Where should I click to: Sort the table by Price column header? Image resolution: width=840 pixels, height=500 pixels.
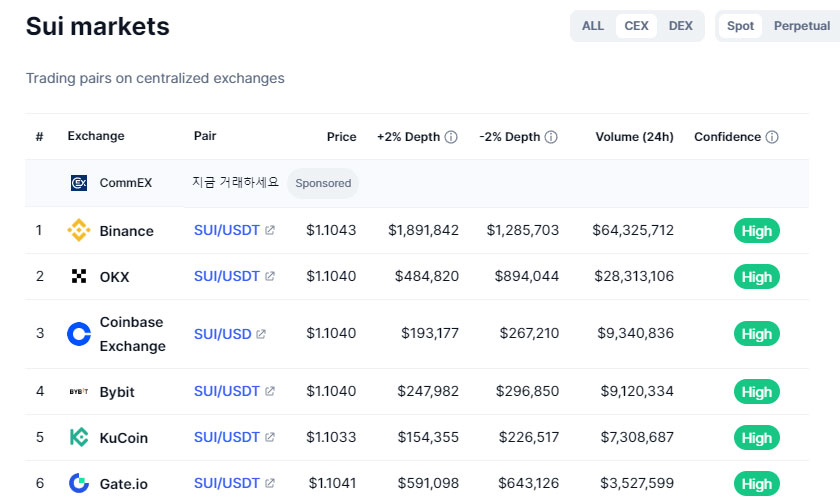[x=341, y=137]
